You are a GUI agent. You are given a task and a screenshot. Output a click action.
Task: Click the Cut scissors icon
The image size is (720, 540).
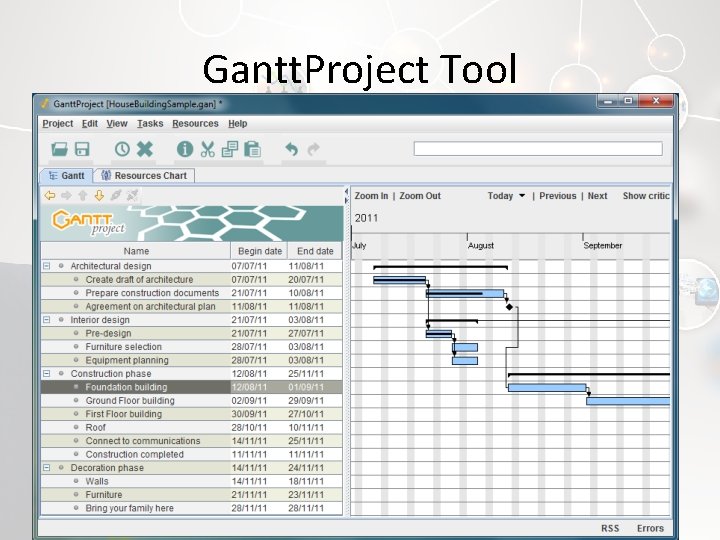click(x=208, y=149)
